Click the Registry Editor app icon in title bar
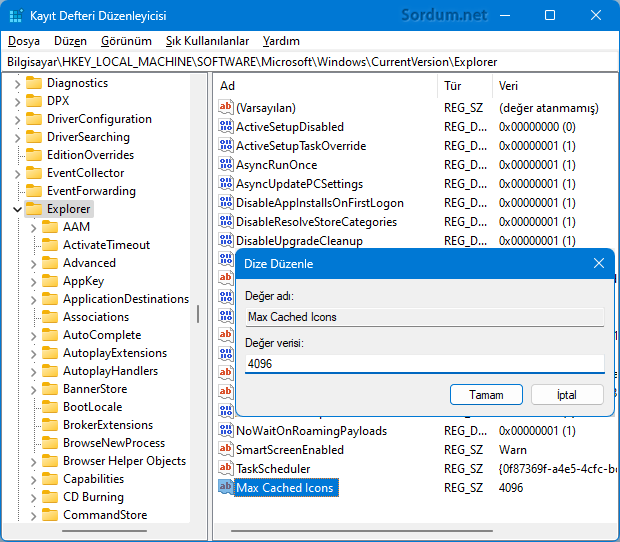Screen dimensions: 620x542 pyautogui.click(x=16, y=16)
